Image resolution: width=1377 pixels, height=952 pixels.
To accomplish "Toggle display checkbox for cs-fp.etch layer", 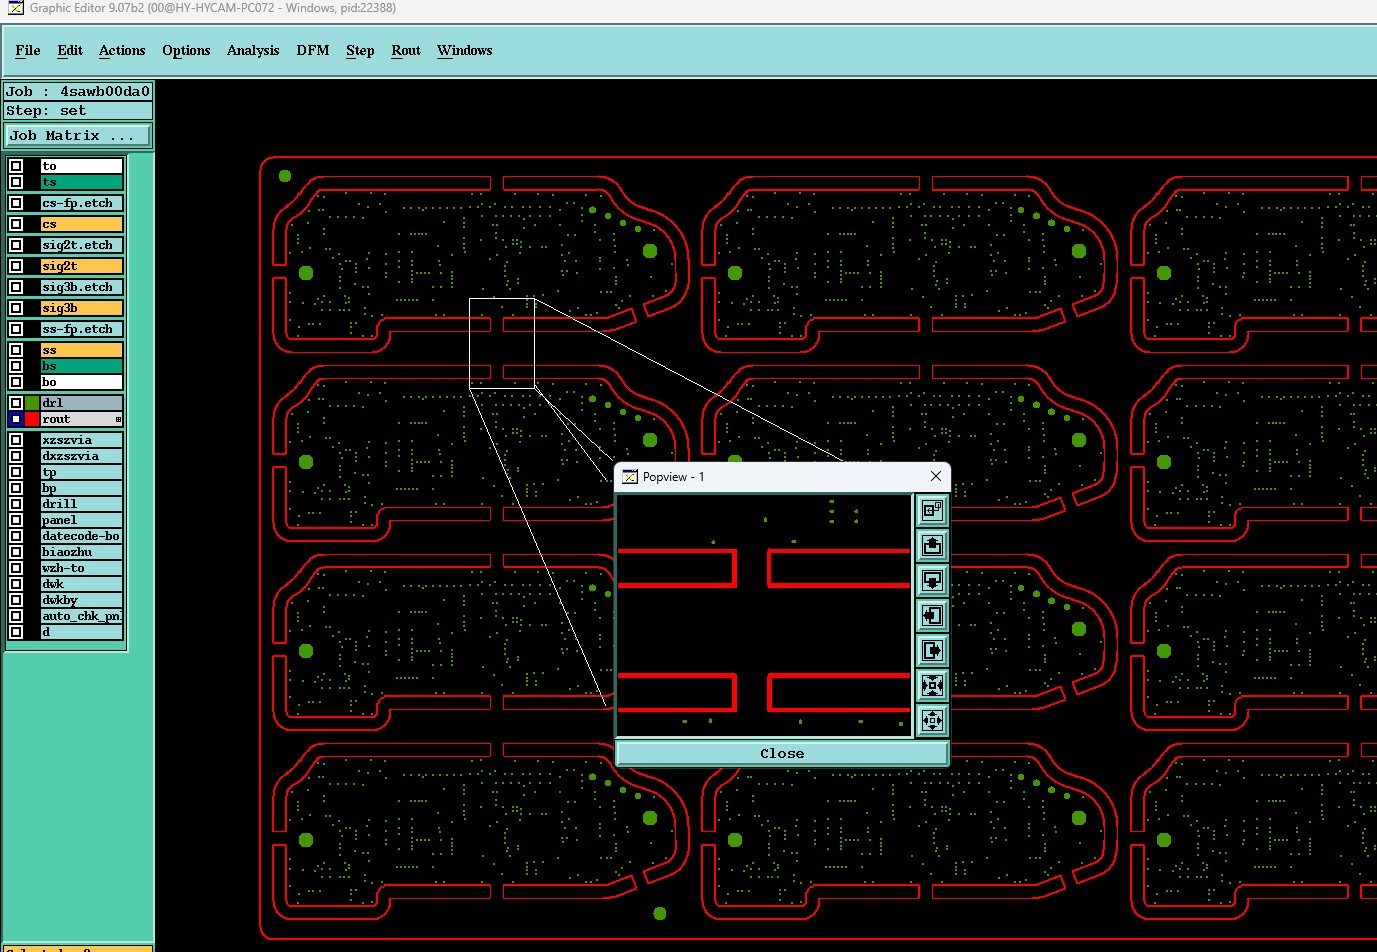I will click(16, 203).
